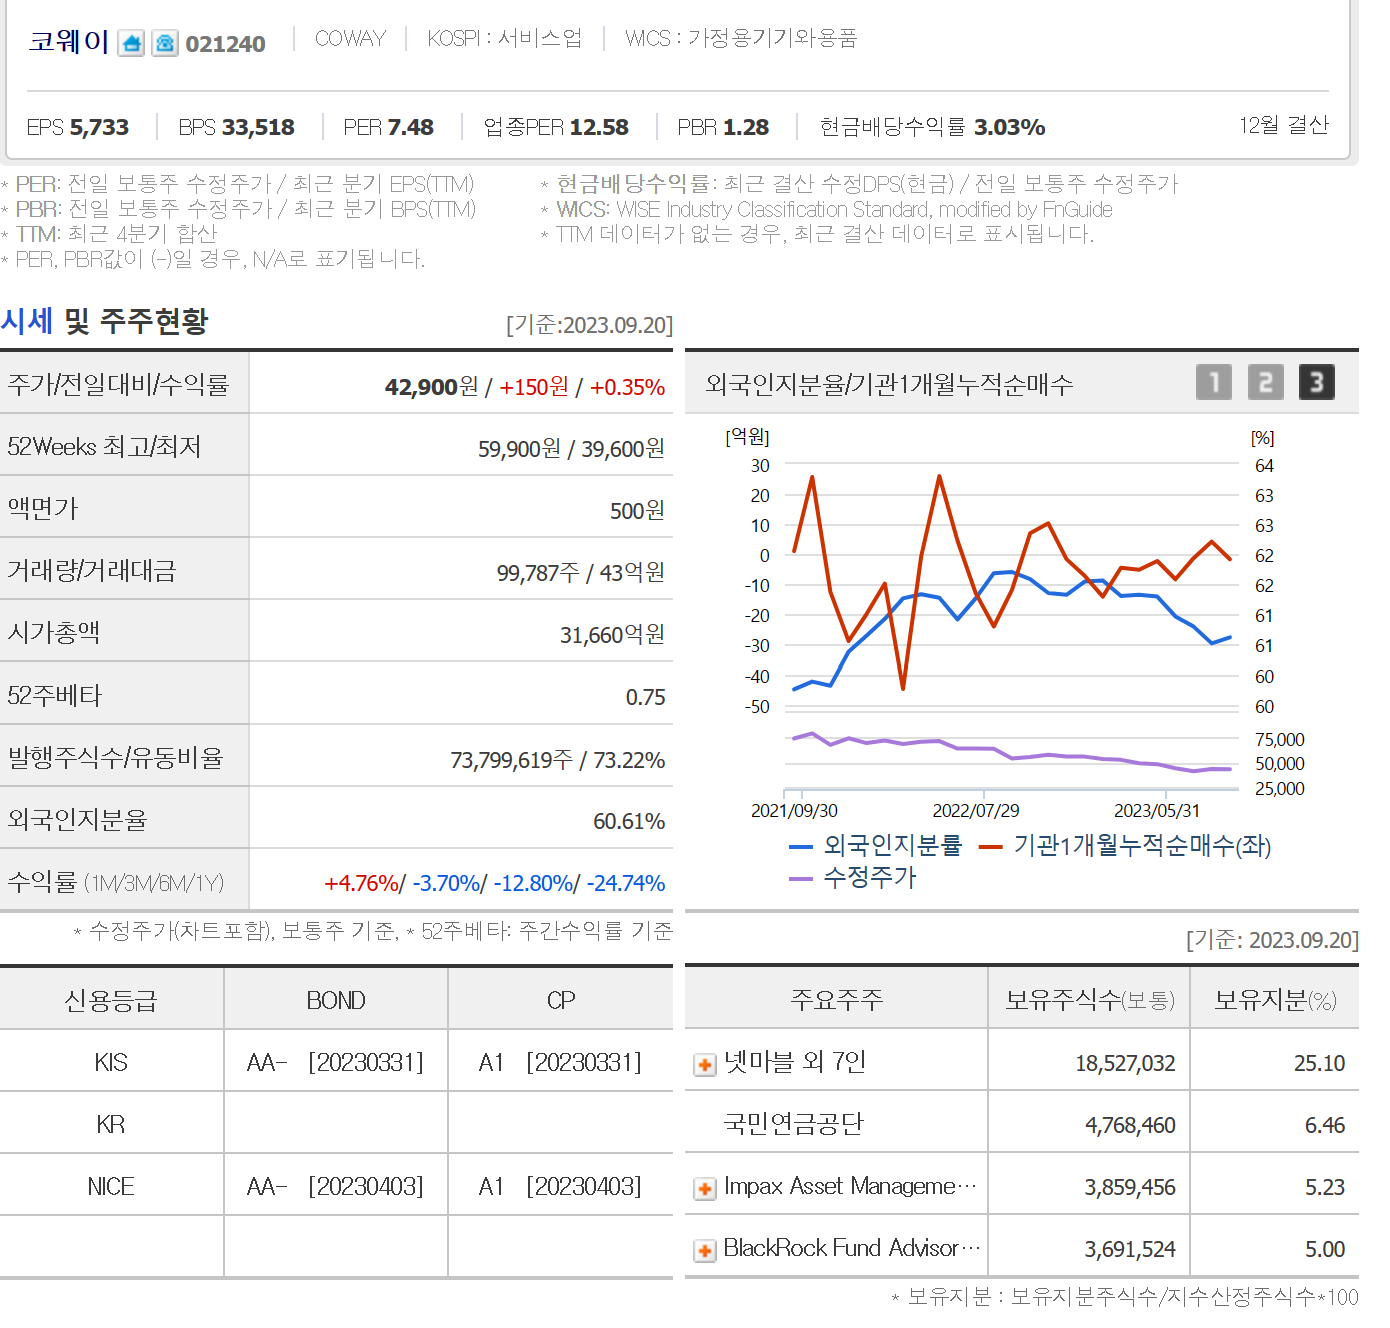
Task: Click the 액면가 500원 value
Action: coord(637,511)
